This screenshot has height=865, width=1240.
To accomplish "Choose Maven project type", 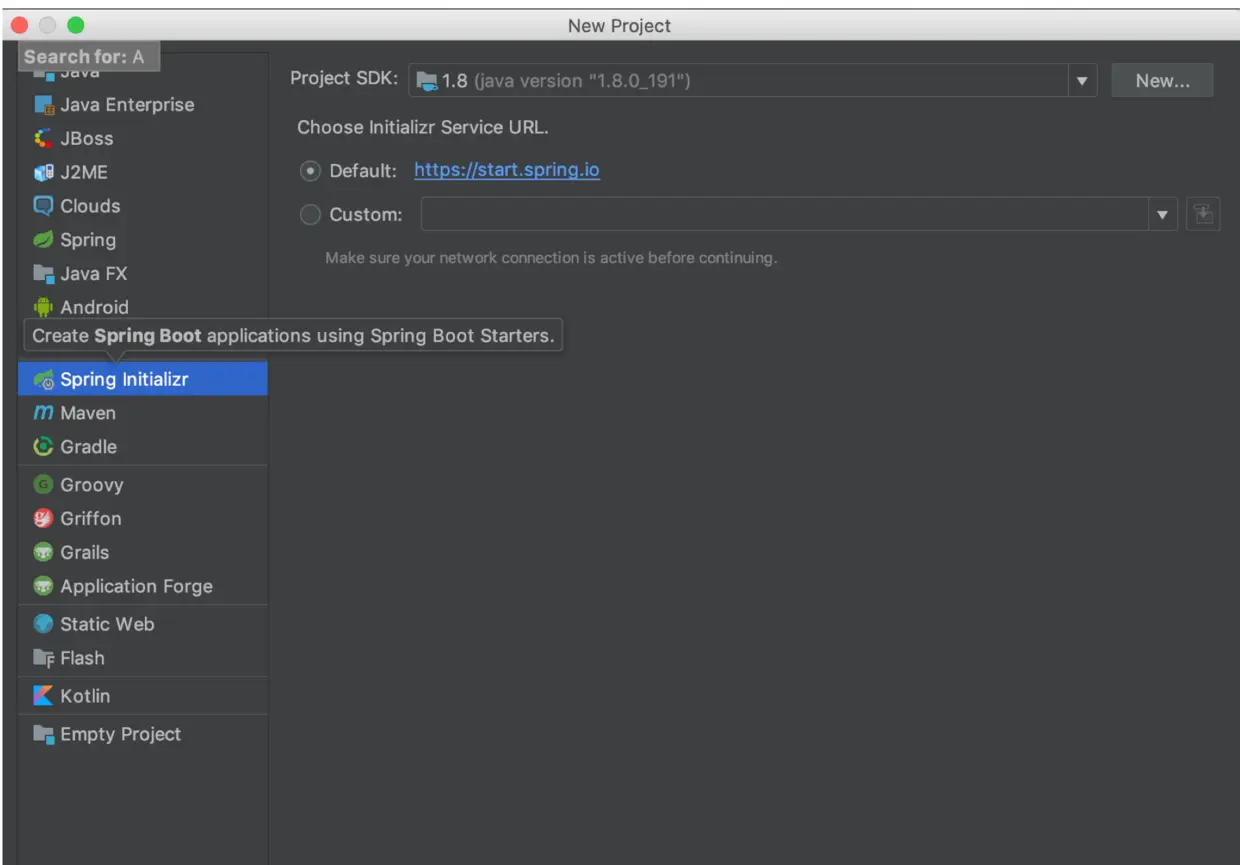I will 143,413.
